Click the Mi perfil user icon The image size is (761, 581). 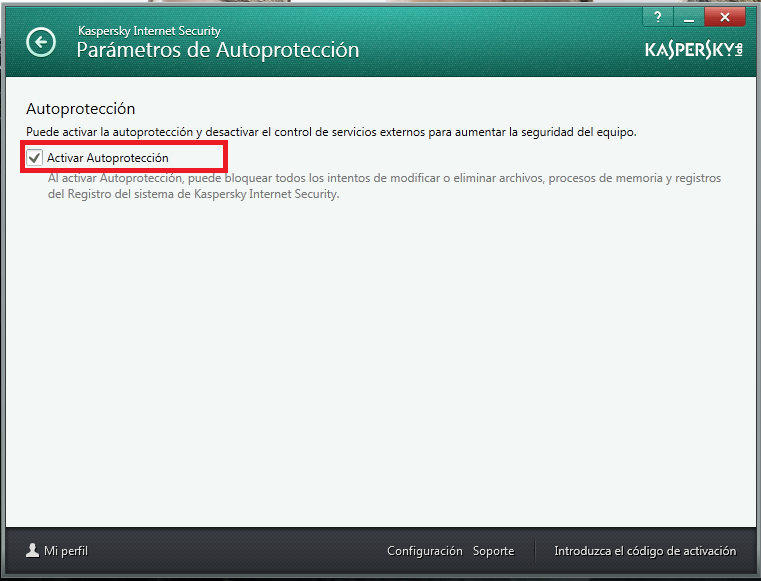point(33,550)
